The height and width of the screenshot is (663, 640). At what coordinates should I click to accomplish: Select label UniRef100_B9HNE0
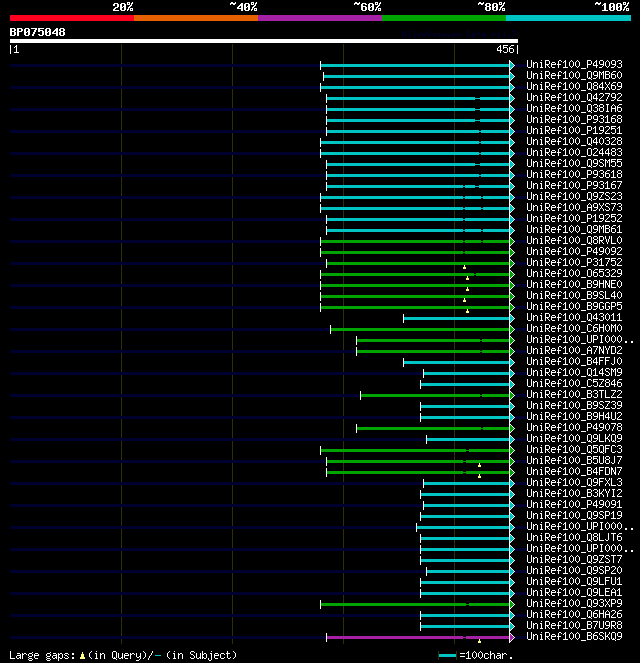[x=574, y=284]
